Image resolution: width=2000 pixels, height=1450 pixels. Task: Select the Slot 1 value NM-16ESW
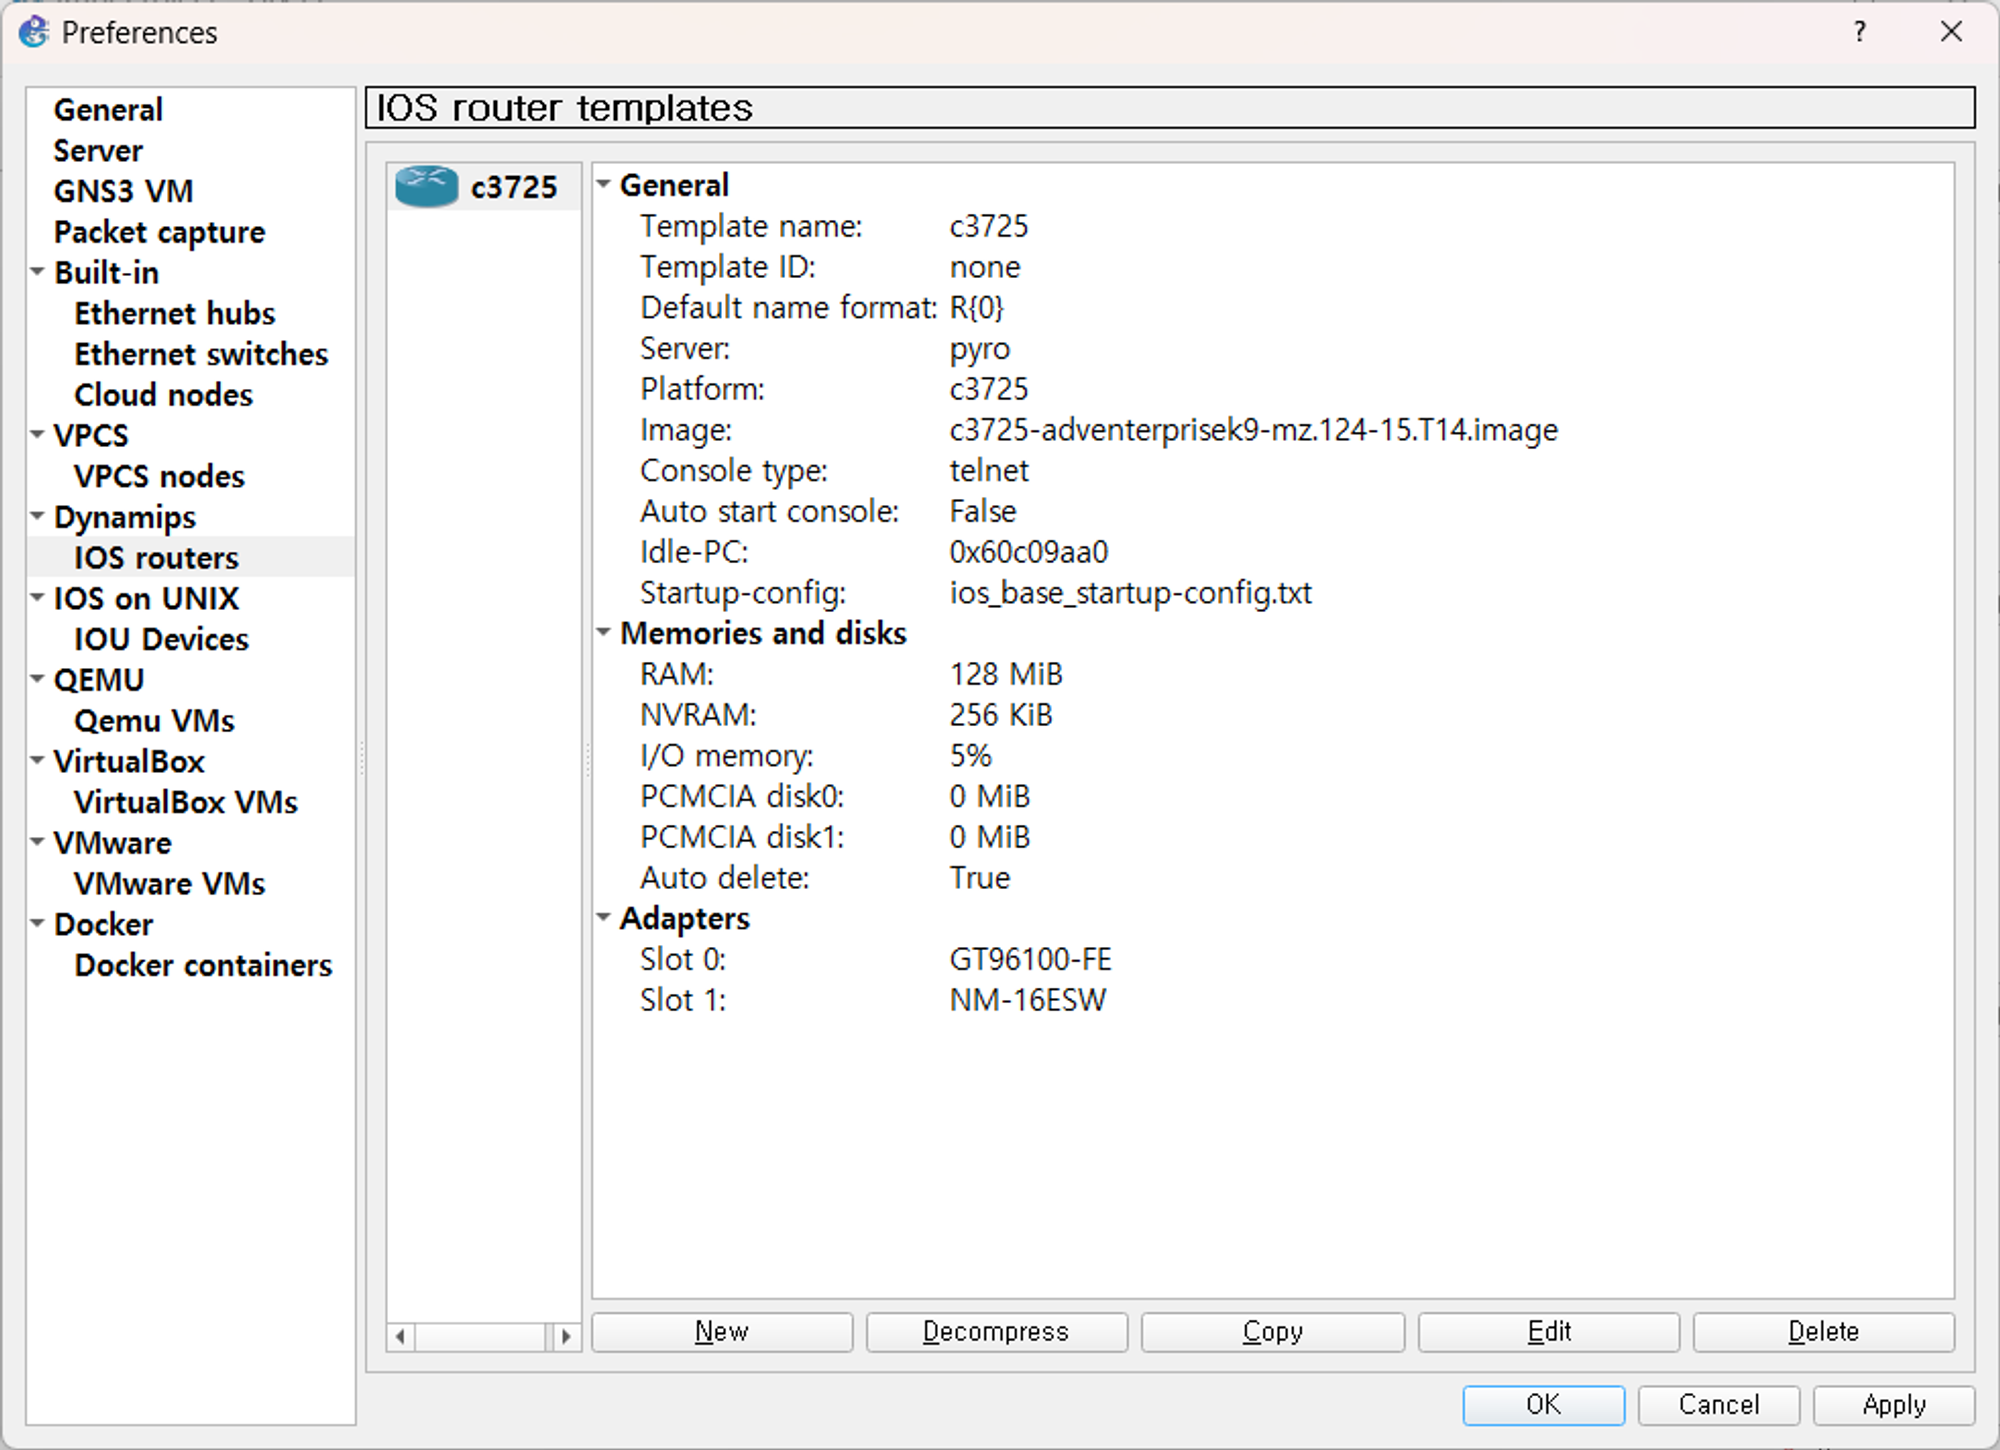pos(1027,1000)
